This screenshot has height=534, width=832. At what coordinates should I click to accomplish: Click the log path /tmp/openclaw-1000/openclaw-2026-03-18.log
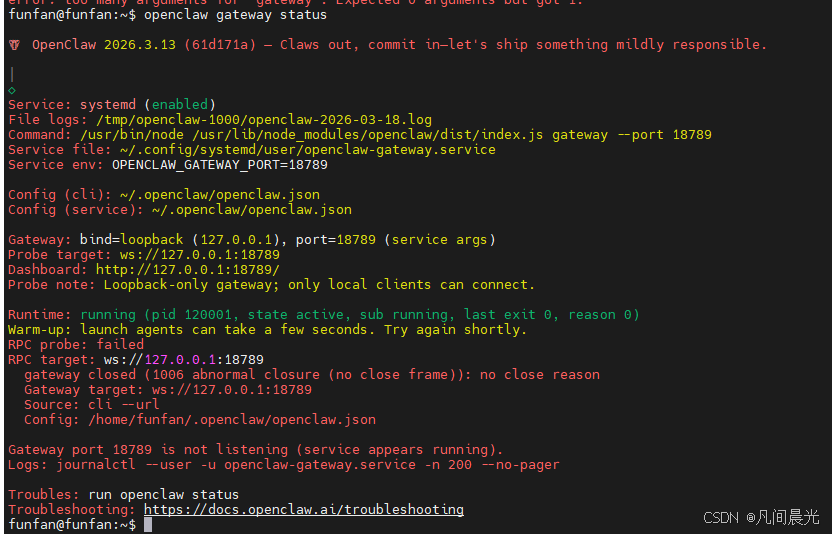[x=264, y=120]
